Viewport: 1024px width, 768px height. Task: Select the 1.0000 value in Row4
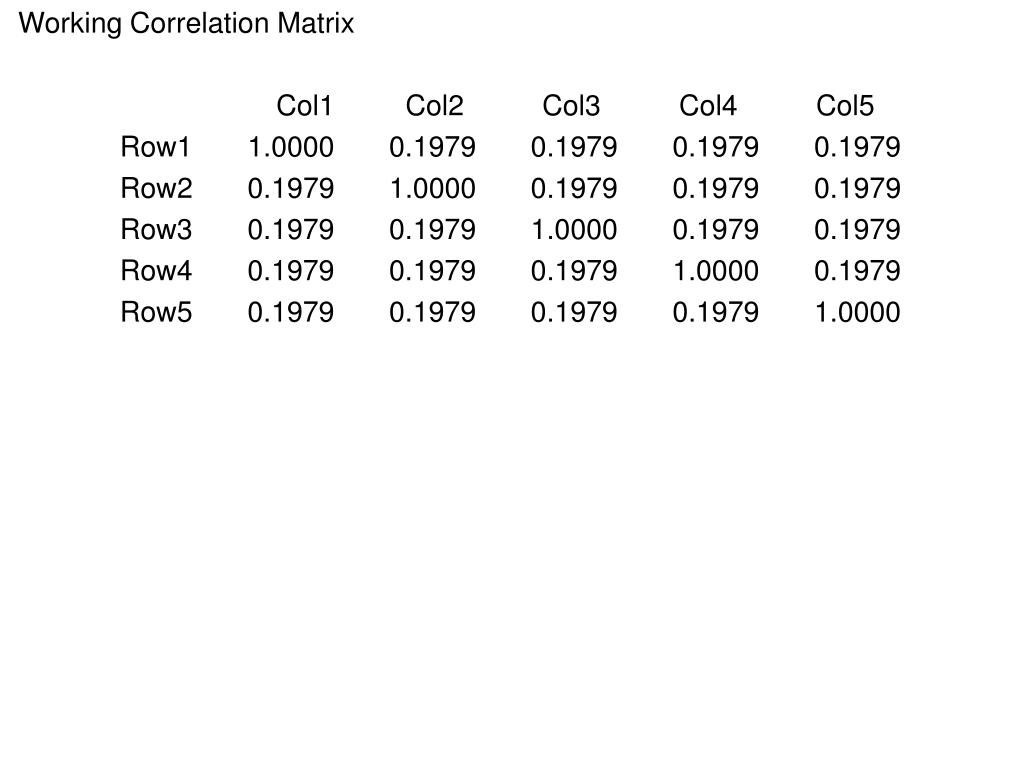point(716,270)
